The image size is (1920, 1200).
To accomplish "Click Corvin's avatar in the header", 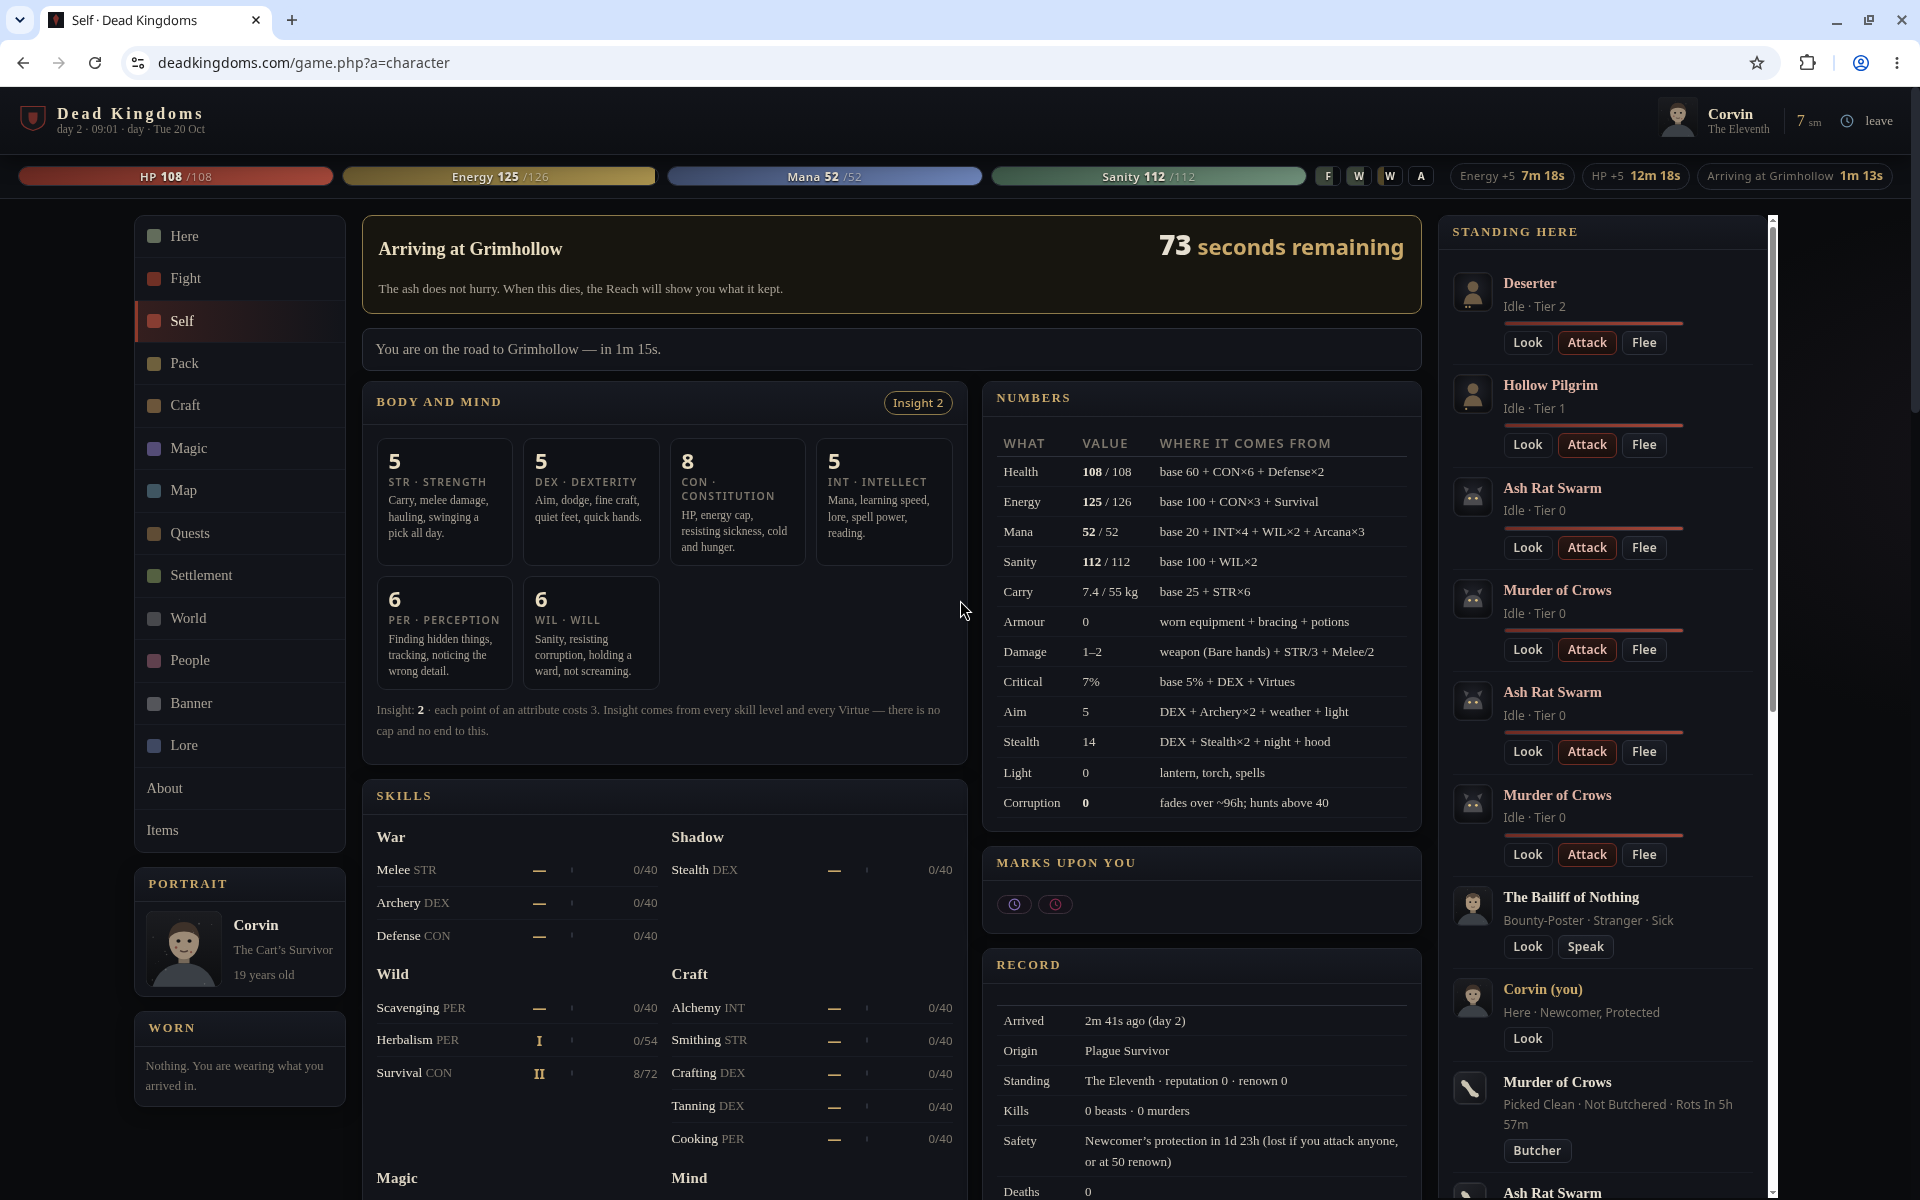I will (x=1677, y=119).
